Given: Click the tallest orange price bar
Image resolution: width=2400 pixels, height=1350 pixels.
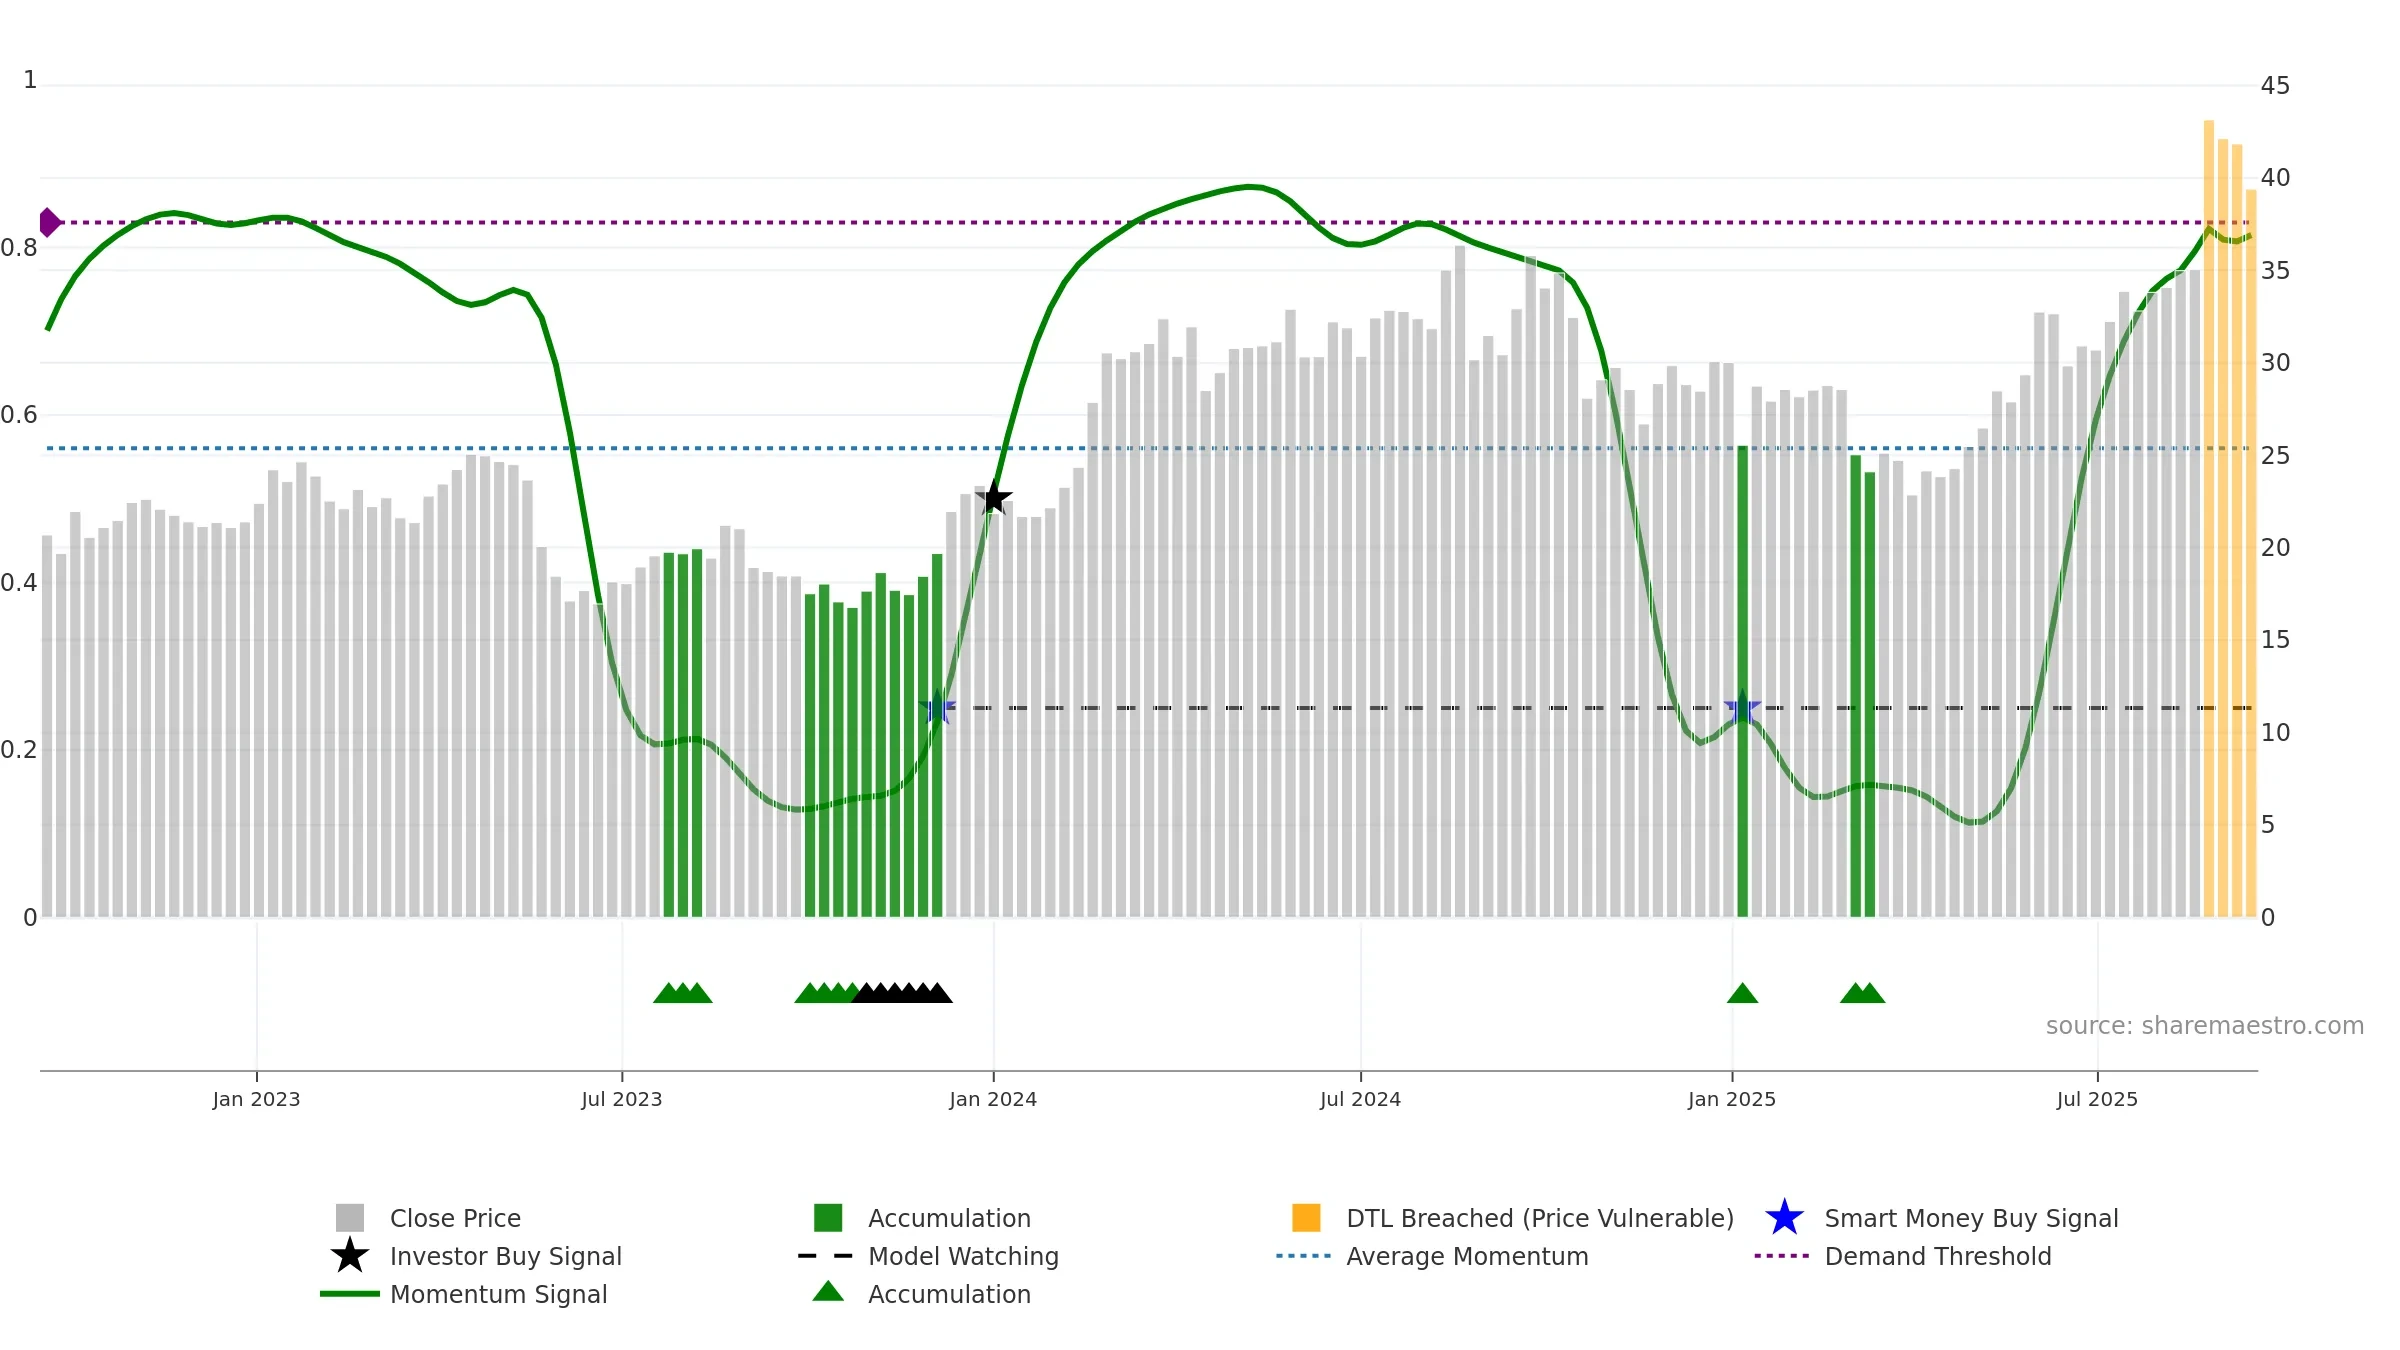Looking at the screenshot, I should coord(2209,518).
